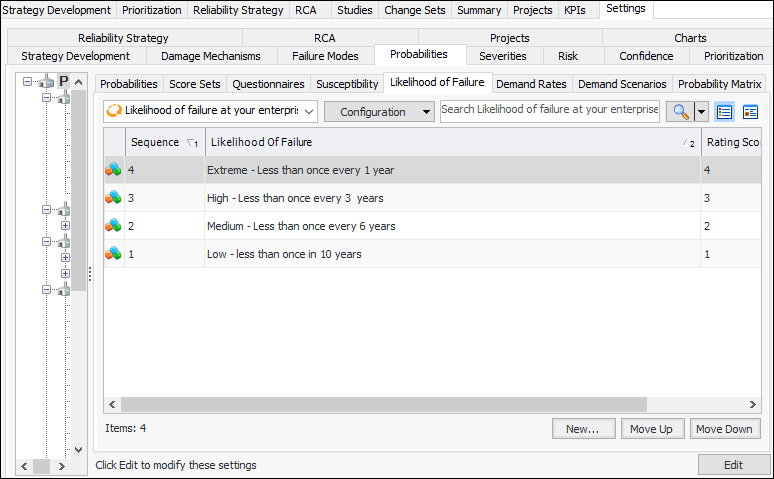Select 'Medium - Less than once every 6 years'

coord(301,226)
